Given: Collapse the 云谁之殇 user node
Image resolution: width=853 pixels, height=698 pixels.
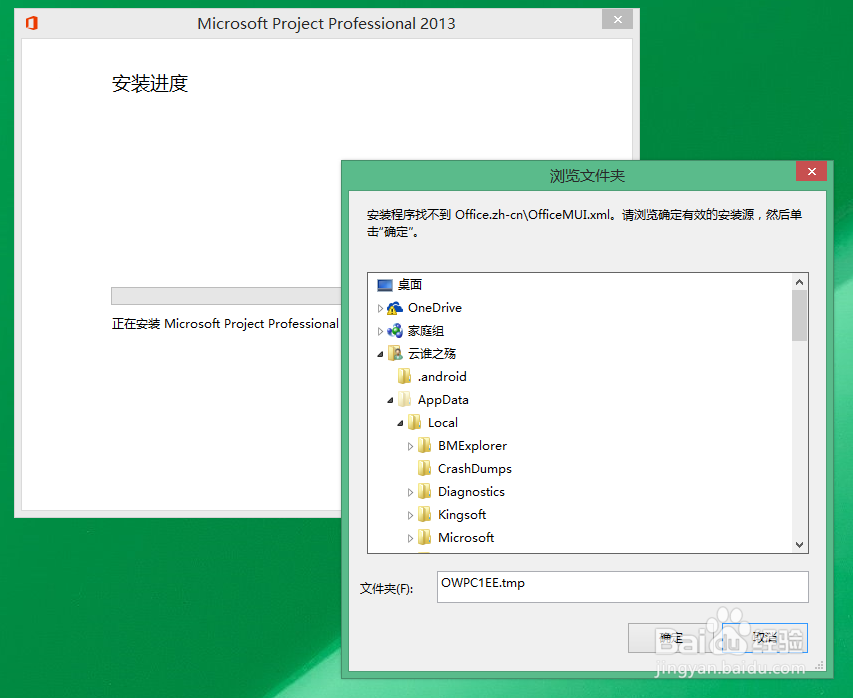Looking at the screenshot, I should (380, 355).
